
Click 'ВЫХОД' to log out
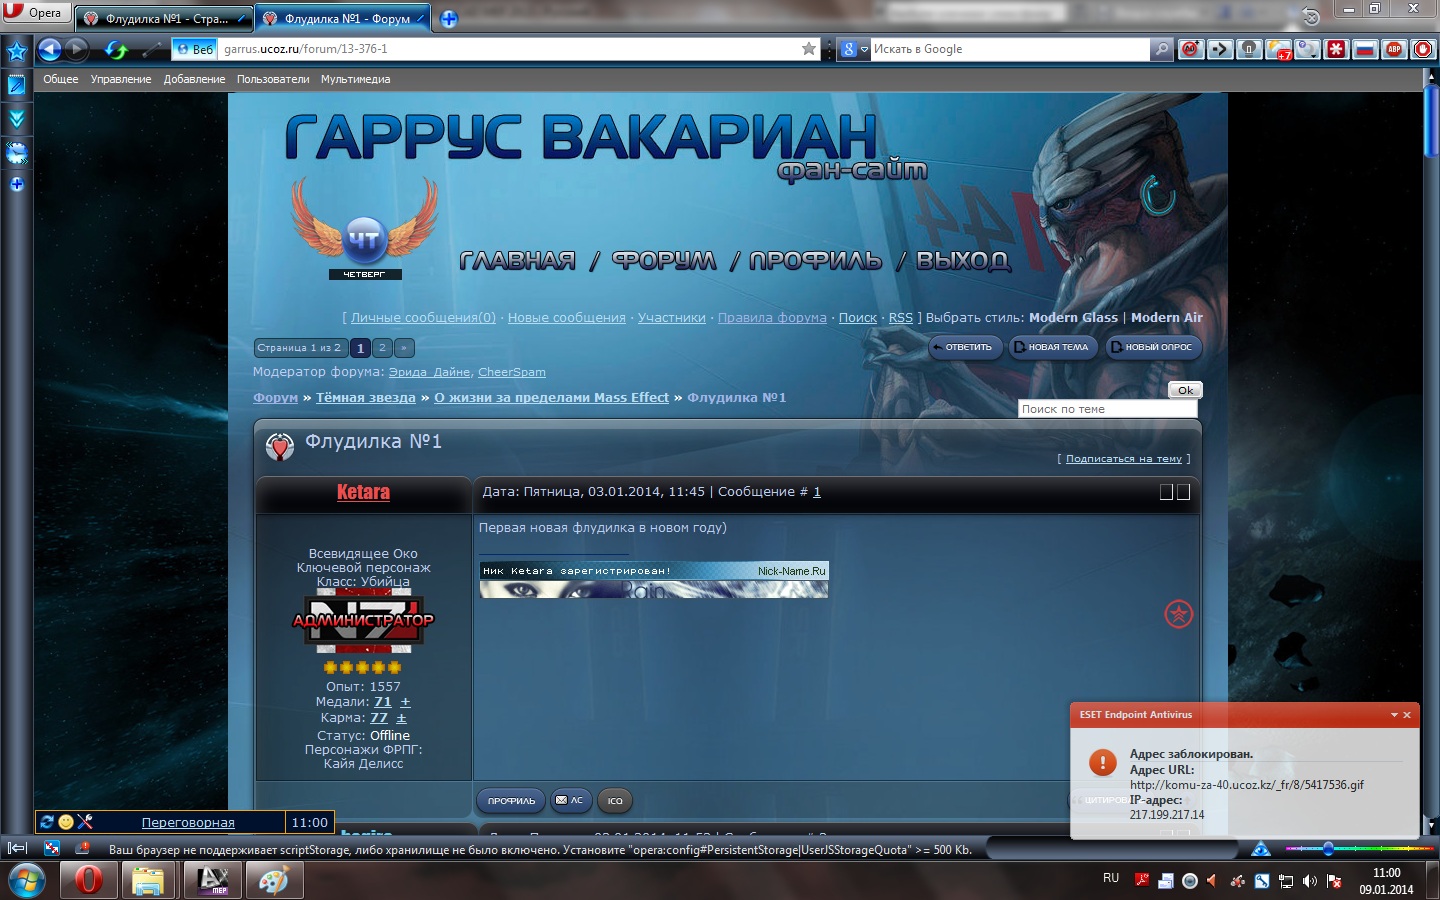point(963,261)
